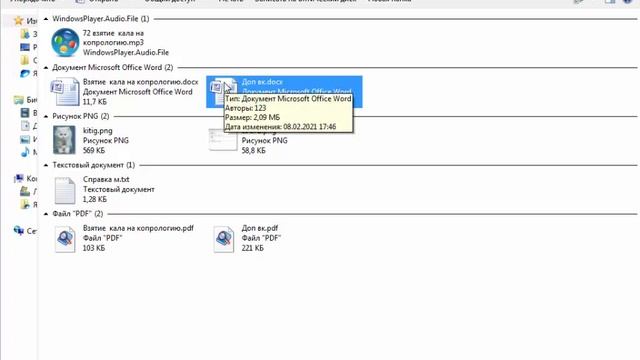Screen dimensions: 640x360
Task: Open the Favorites star in the navigation pane
Action: pyautogui.click(x=18, y=21)
